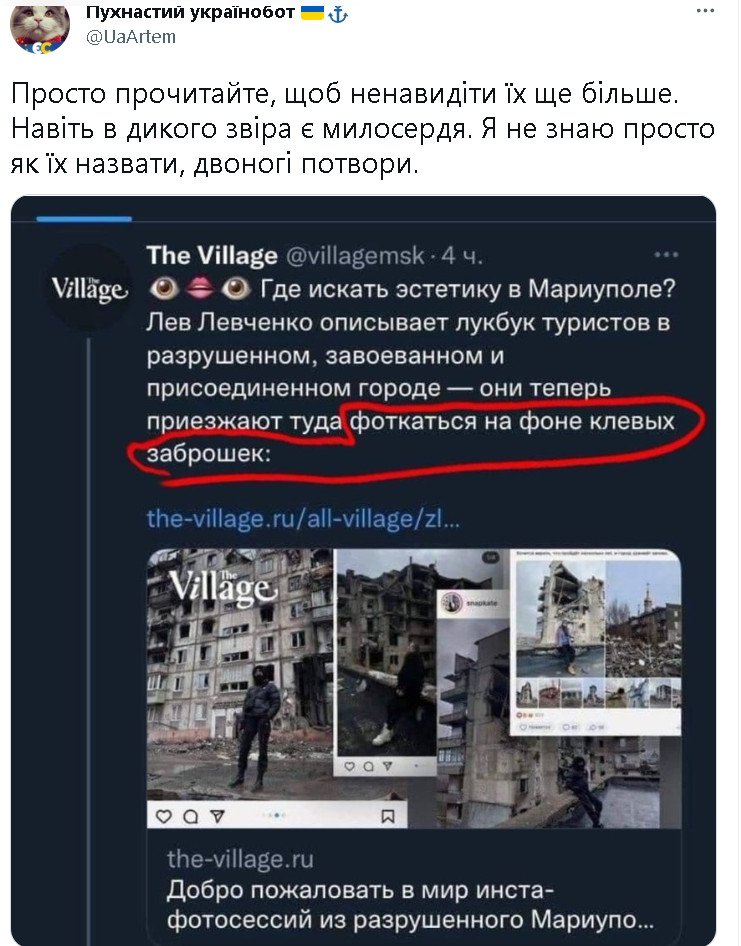Open the the-village.ru link card title
This screenshot has height=946, width=741.
click(x=410, y=905)
